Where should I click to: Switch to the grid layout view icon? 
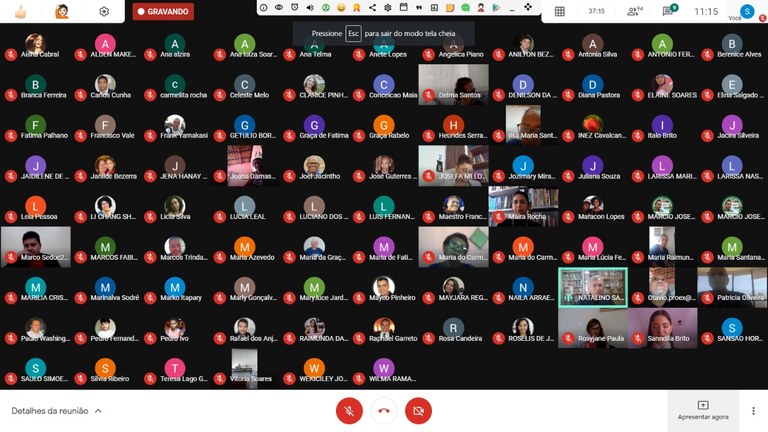pyautogui.click(x=559, y=11)
